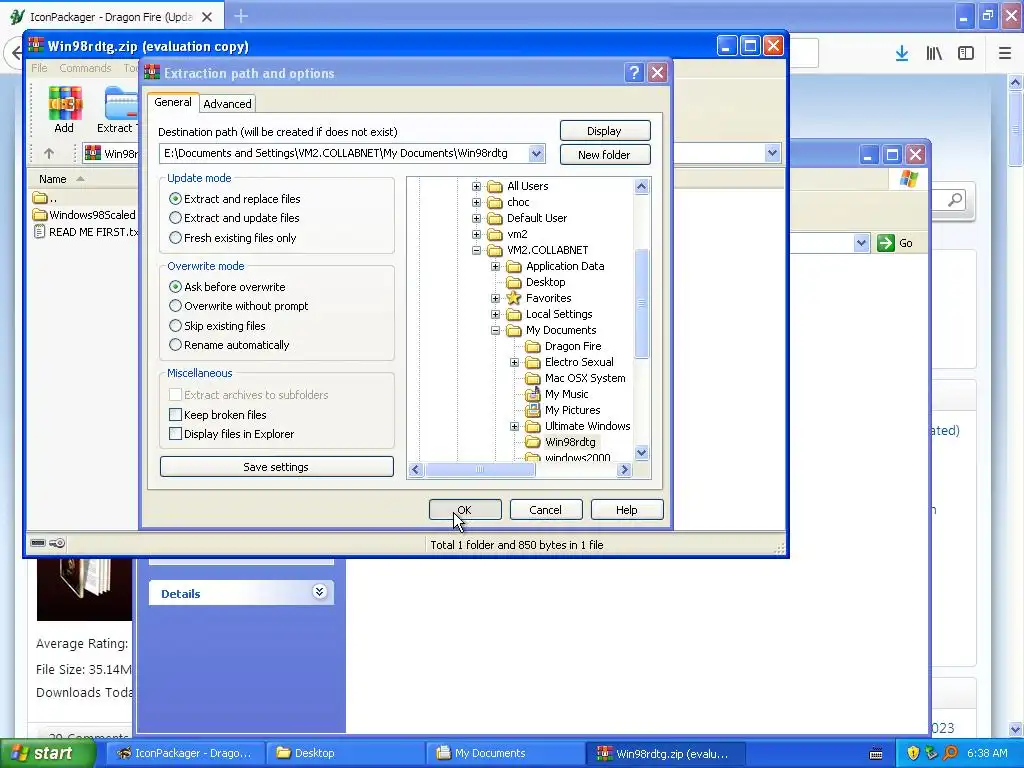Image resolution: width=1024 pixels, height=768 pixels.
Task: Collapse the My Documents tree node
Action: click(496, 330)
